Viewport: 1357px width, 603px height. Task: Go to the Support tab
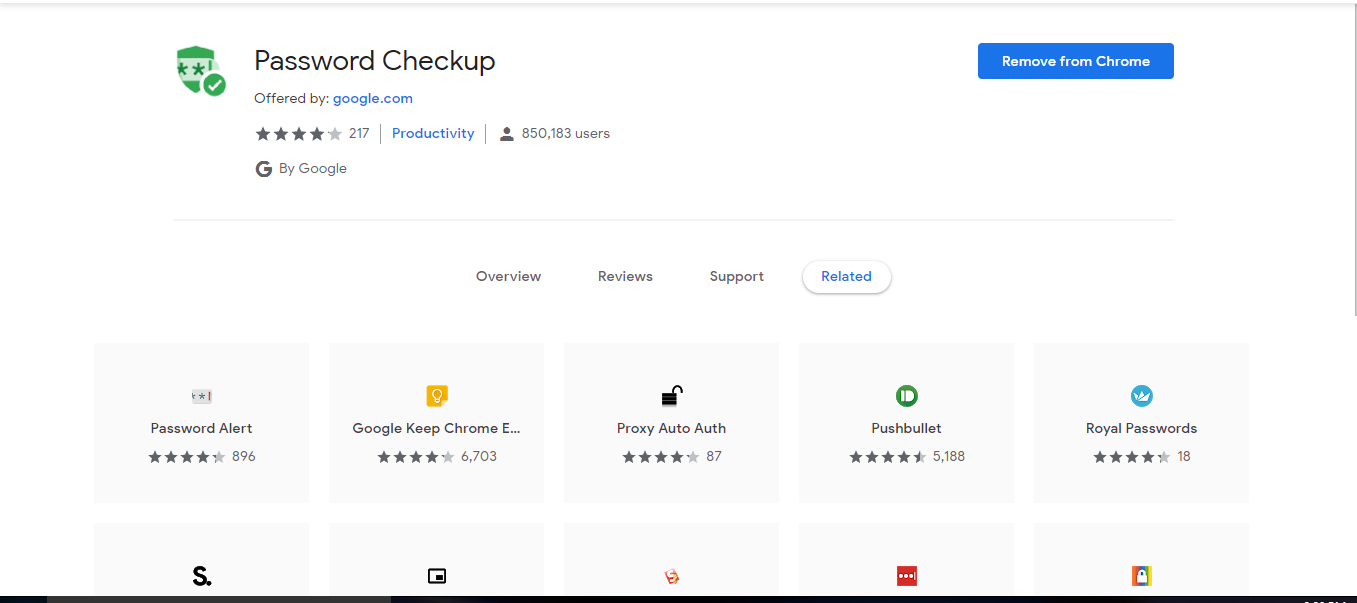point(737,277)
